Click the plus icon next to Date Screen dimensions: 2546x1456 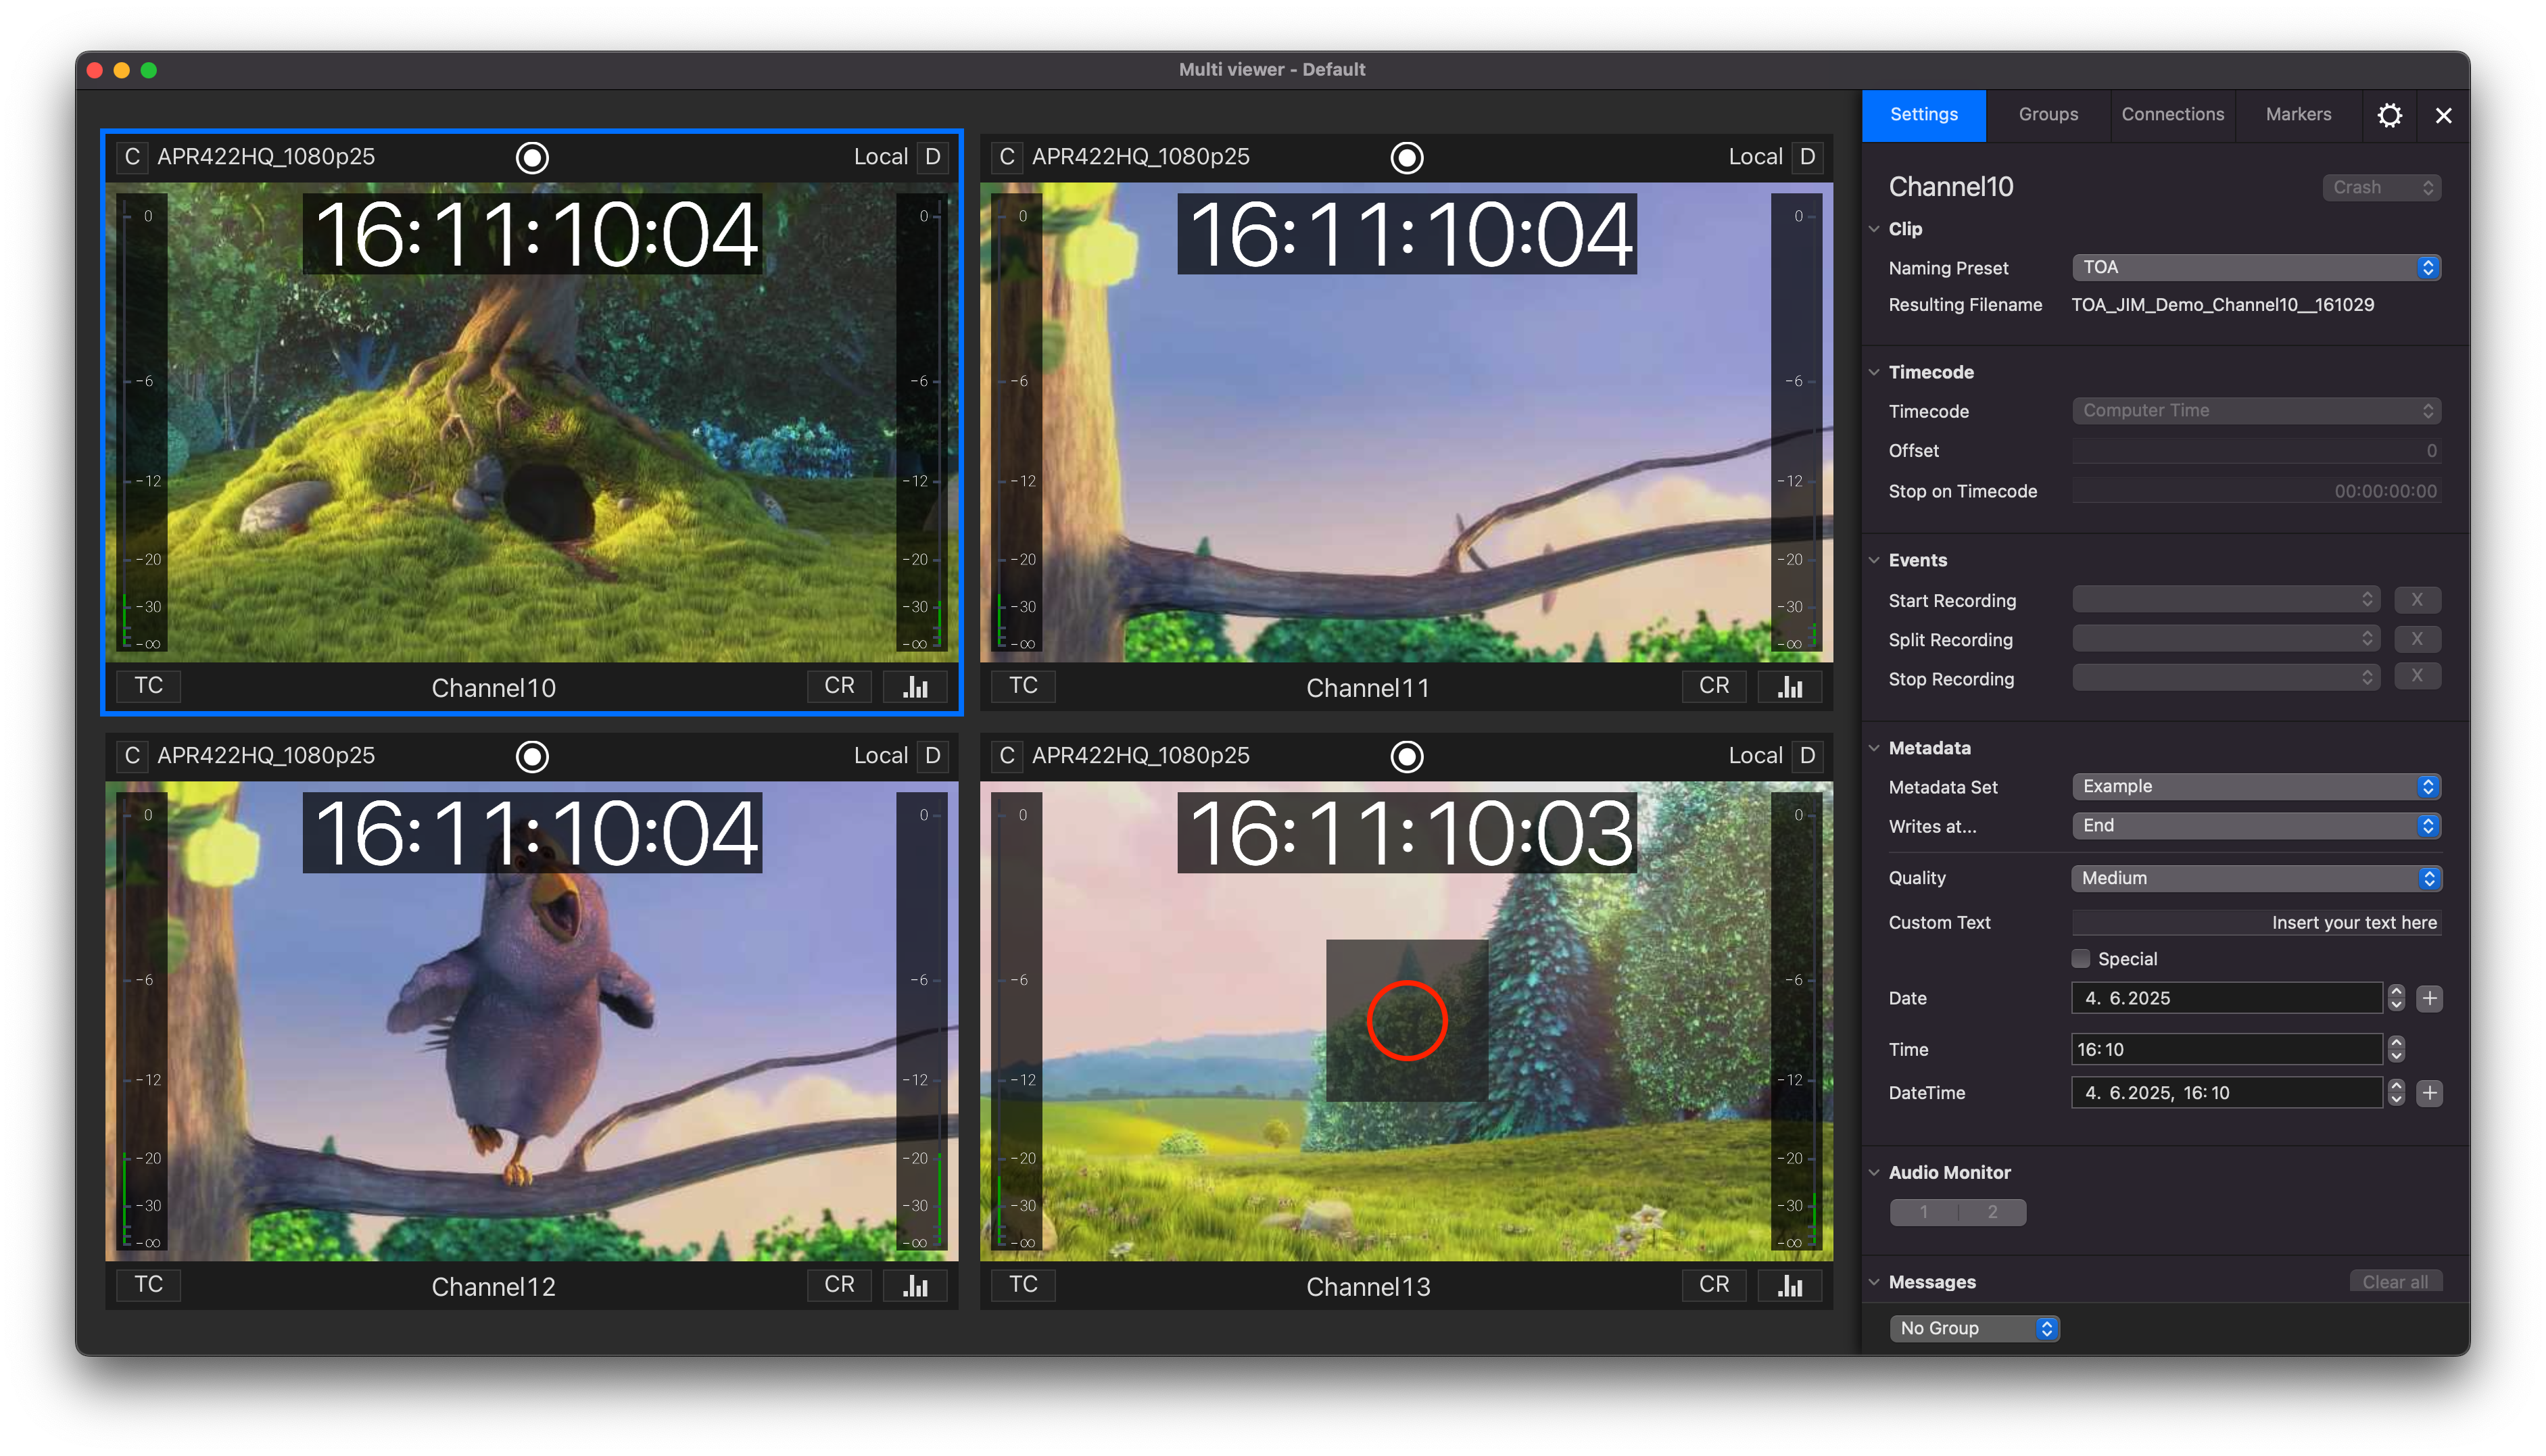tap(2429, 998)
